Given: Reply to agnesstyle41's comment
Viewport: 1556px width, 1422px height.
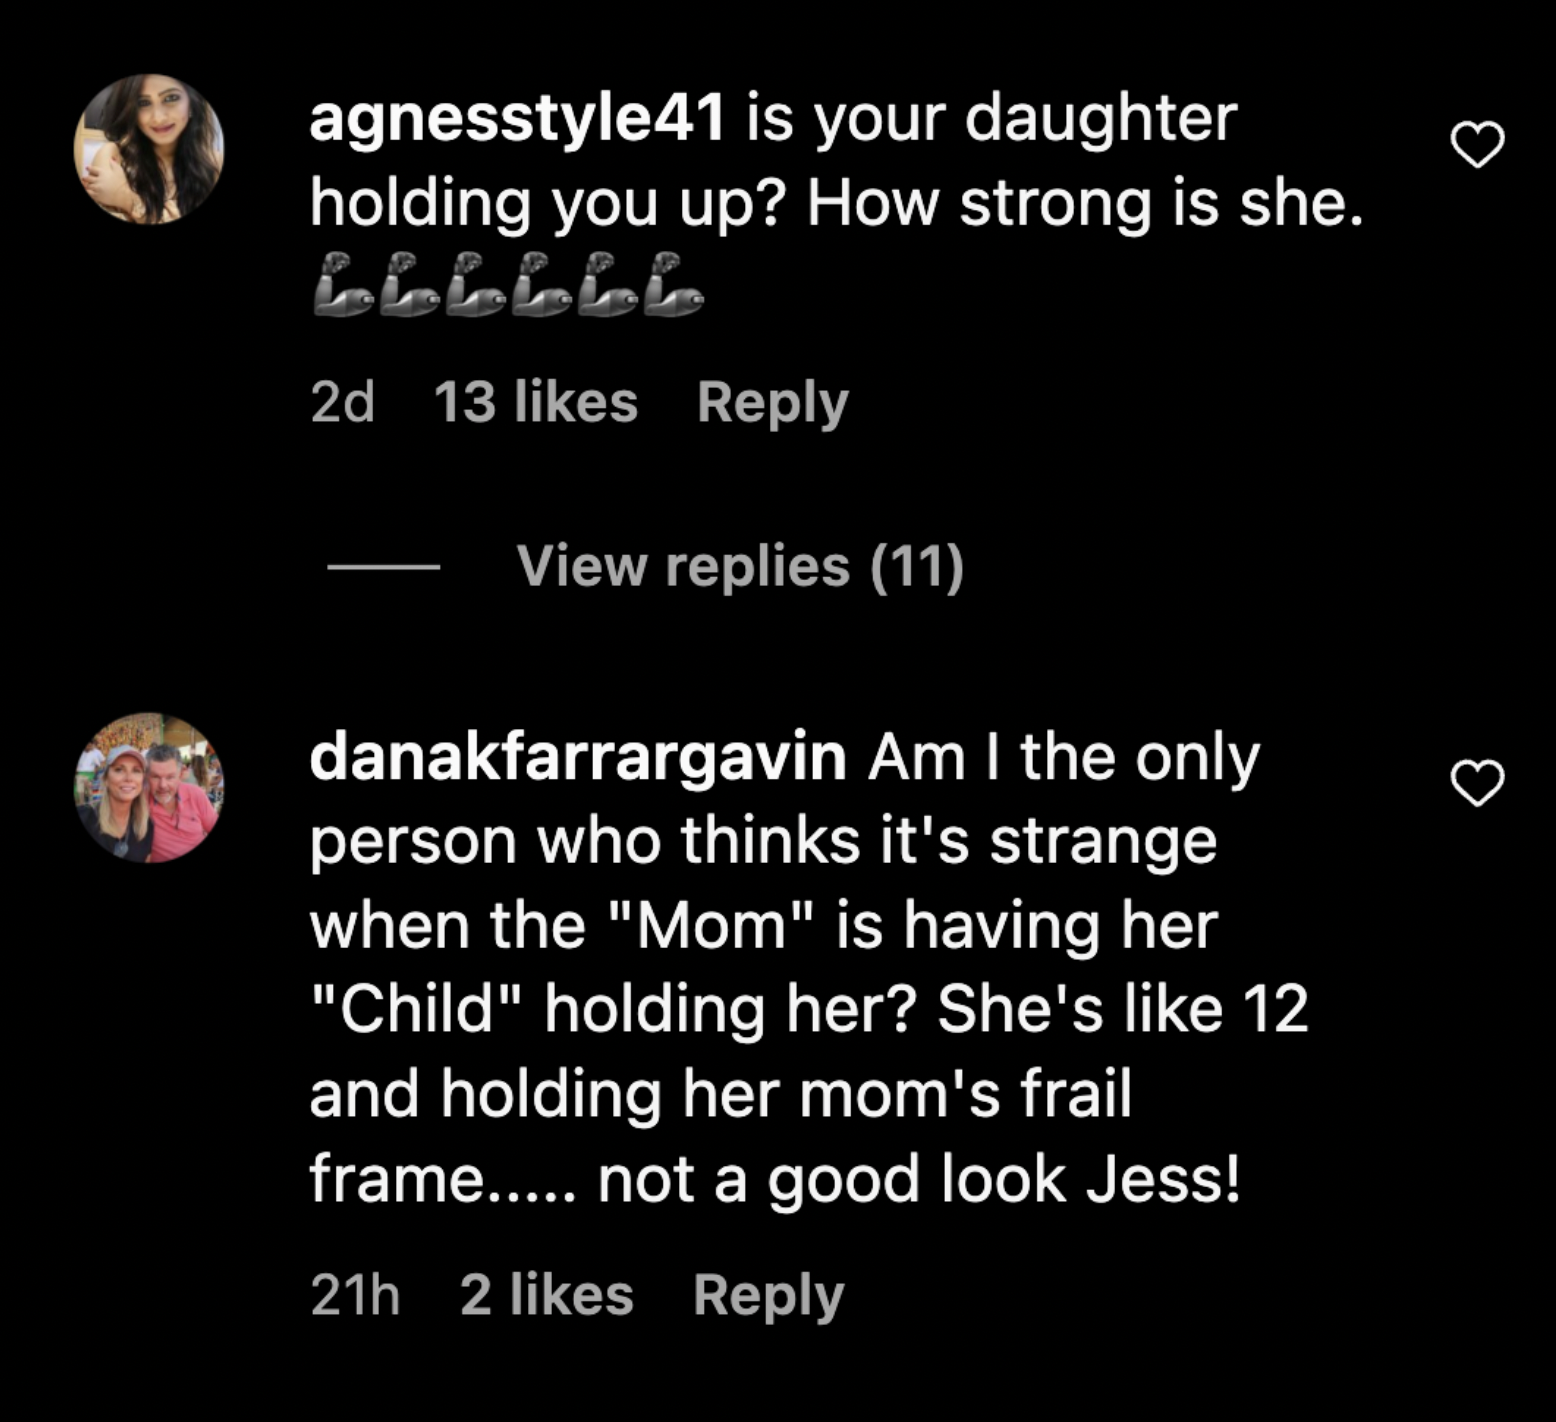Looking at the screenshot, I should (x=772, y=403).
